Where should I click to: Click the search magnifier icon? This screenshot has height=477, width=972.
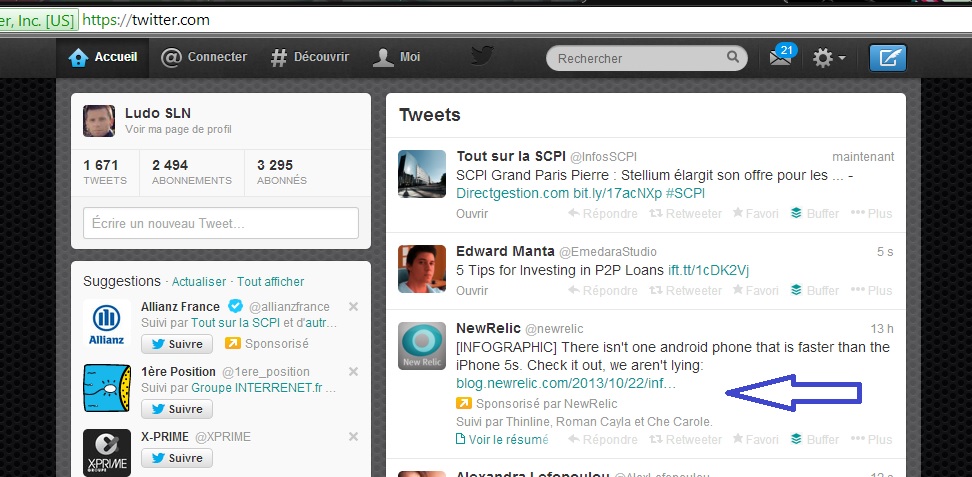pos(733,57)
